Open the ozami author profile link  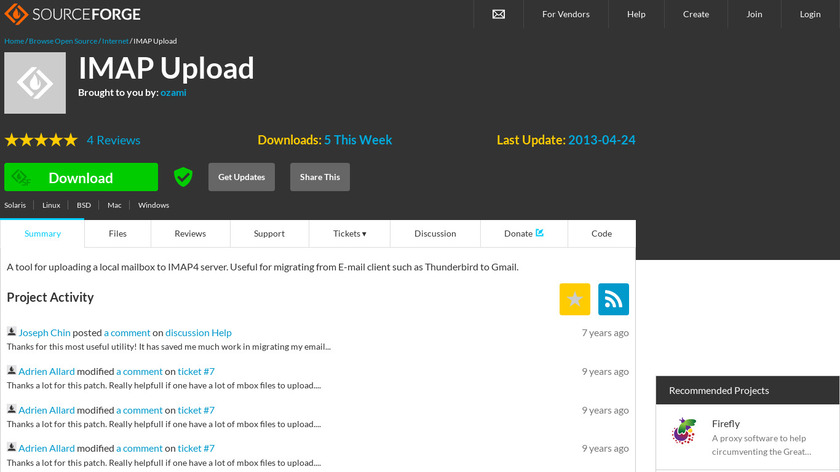coord(173,93)
